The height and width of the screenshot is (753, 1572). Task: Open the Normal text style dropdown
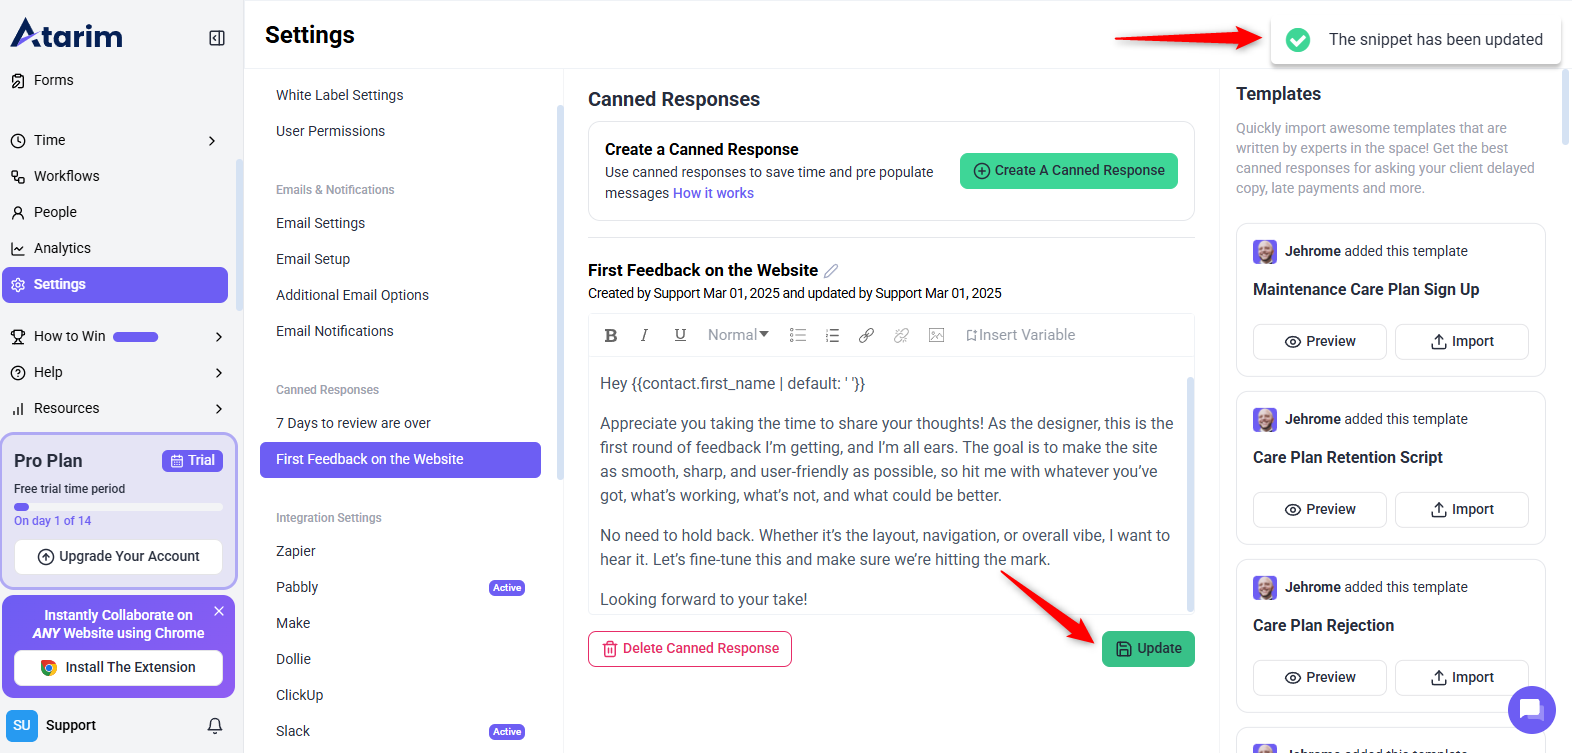[x=738, y=335]
